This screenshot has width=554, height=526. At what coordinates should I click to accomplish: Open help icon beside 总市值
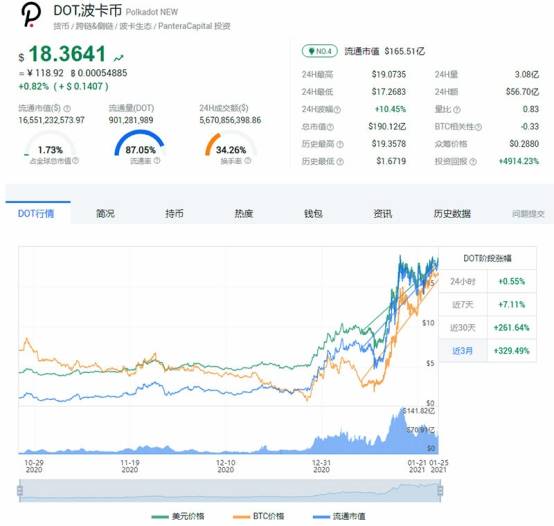click(331, 127)
